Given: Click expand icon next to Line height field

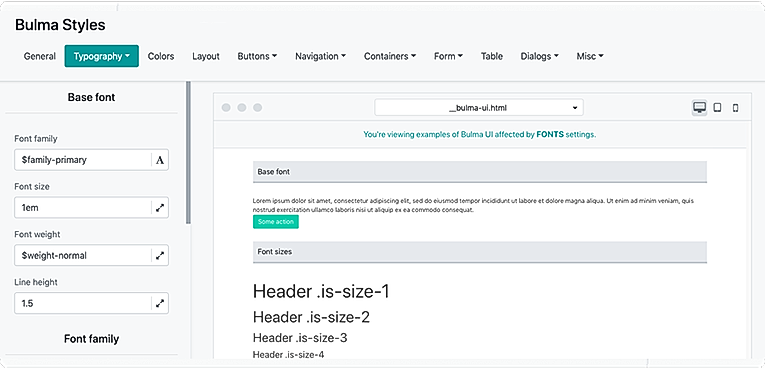Looking at the screenshot, I should click(160, 303).
